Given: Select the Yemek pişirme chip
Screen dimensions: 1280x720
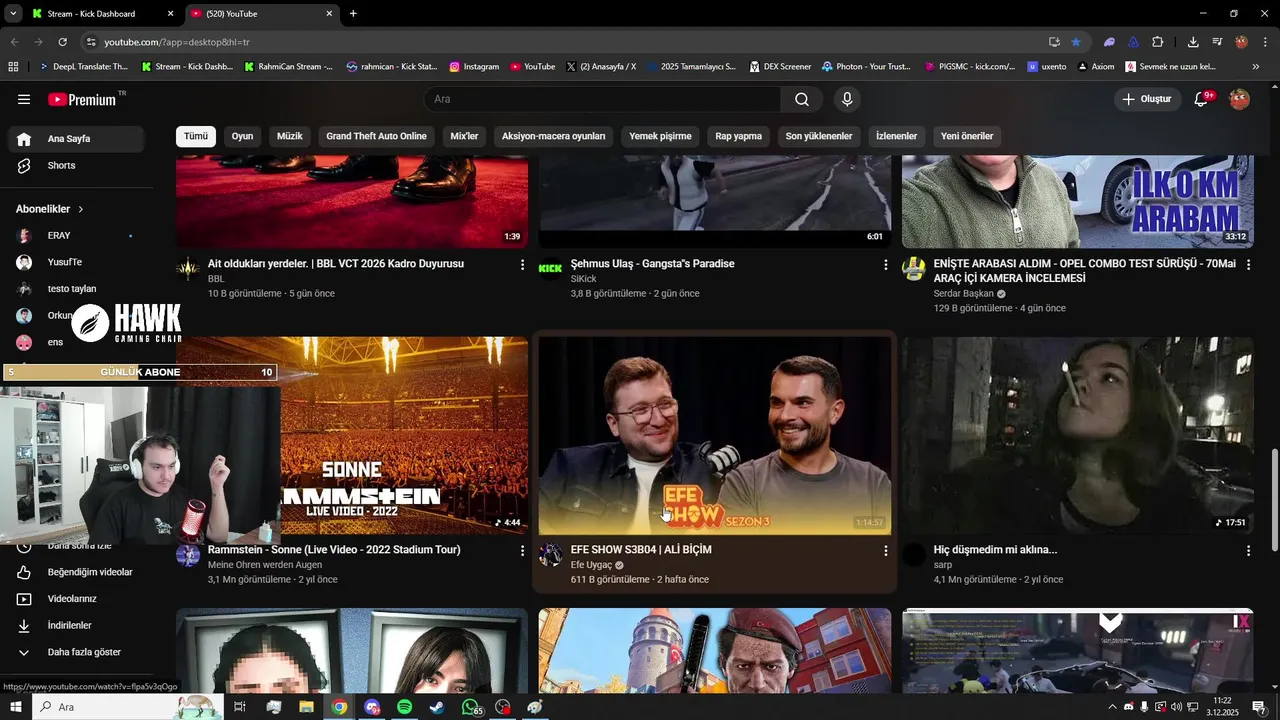Looking at the screenshot, I should point(660,136).
